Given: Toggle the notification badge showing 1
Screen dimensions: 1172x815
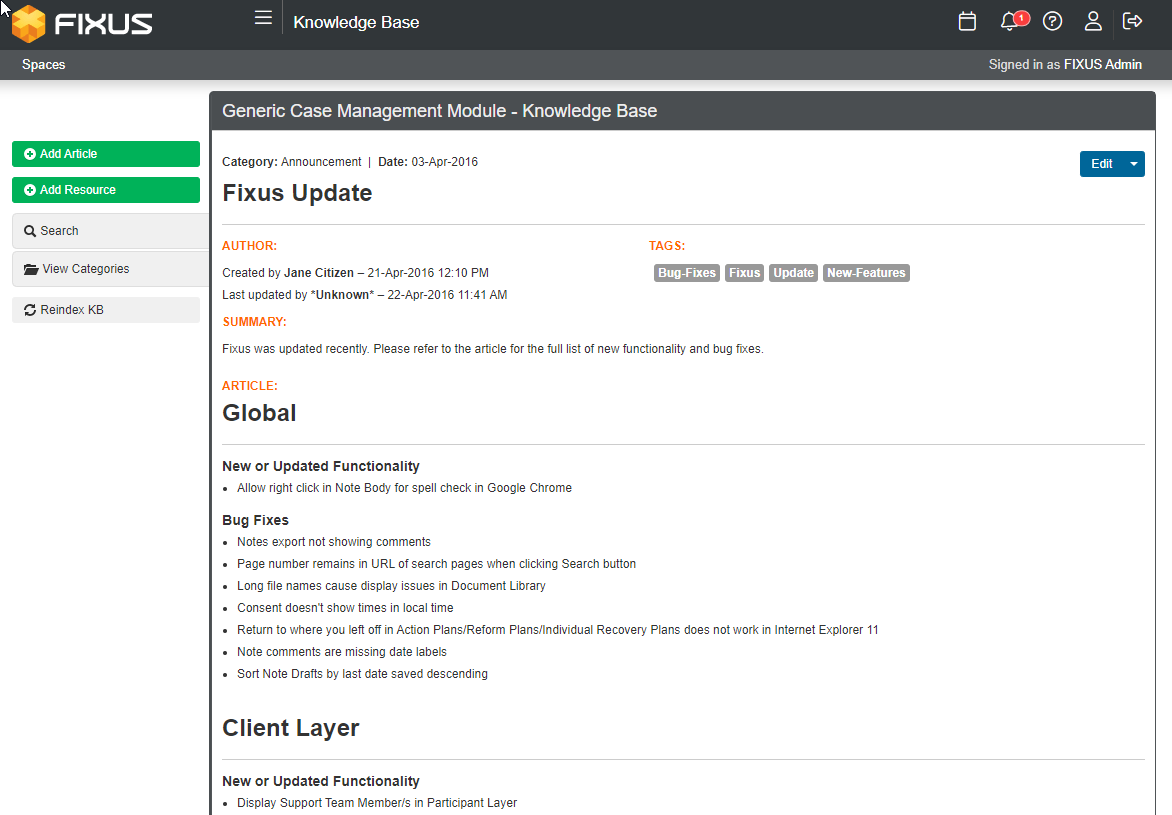Looking at the screenshot, I should tap(1020, 16).
